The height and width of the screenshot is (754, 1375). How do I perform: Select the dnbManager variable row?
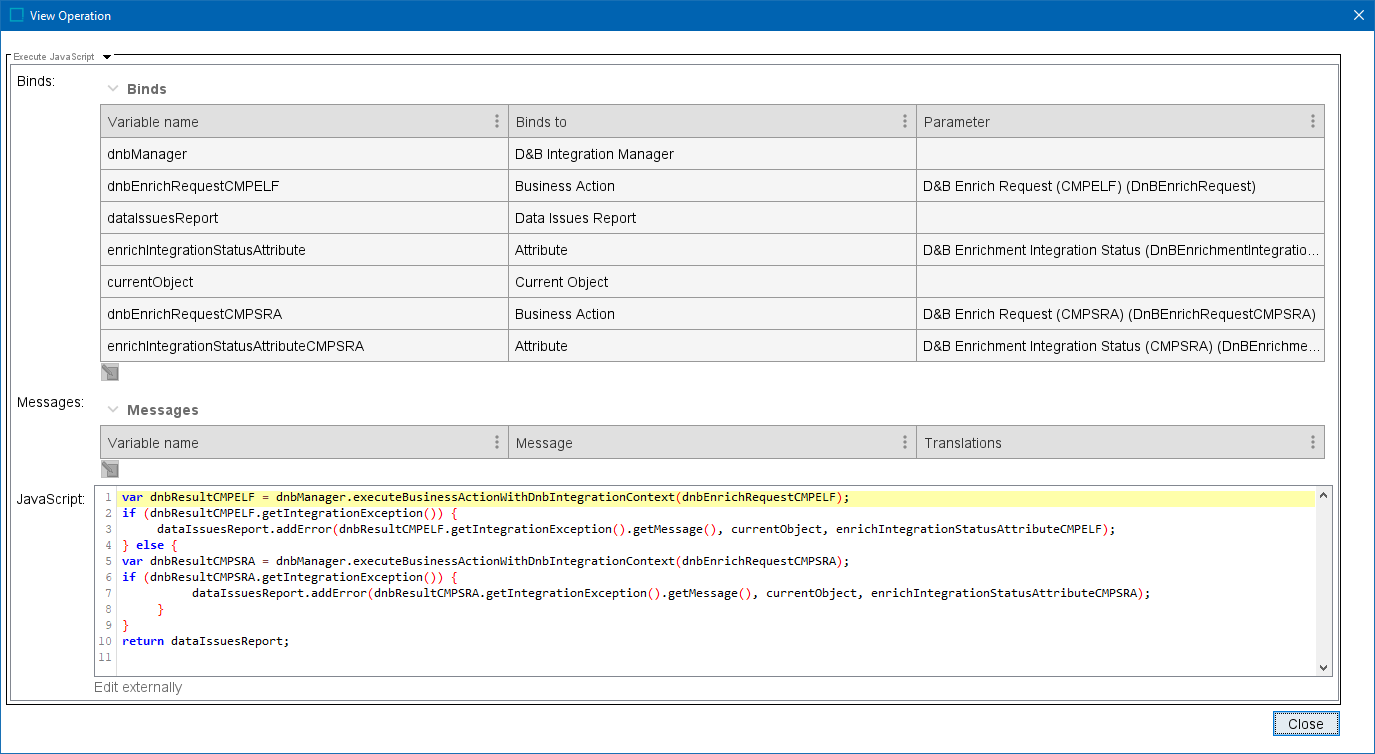712,154
